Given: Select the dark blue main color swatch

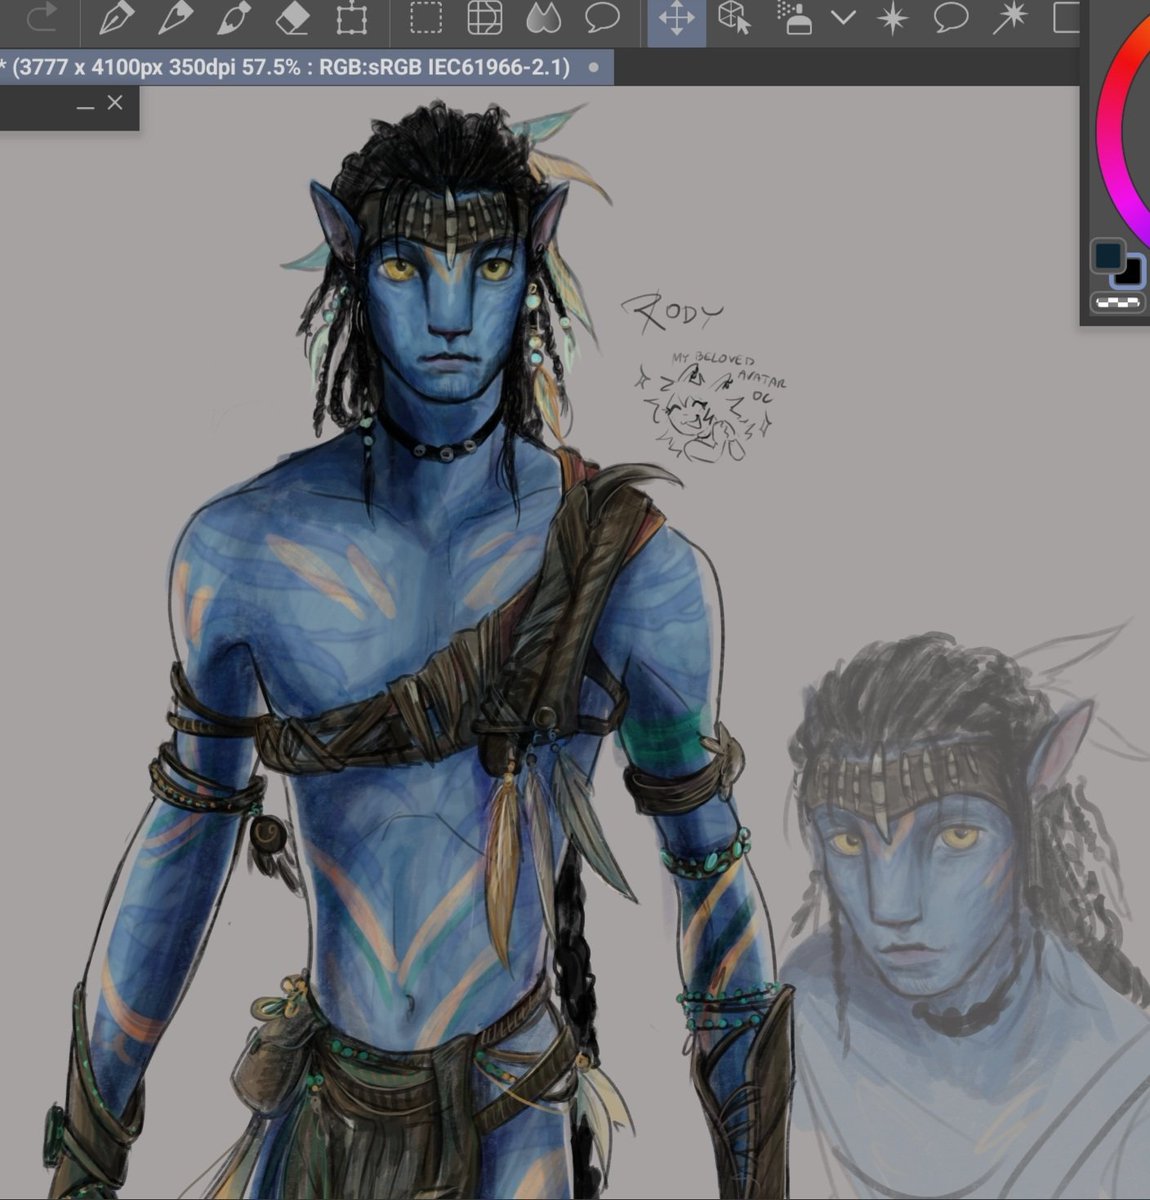Looking at the screenshot, I should pyautogui.click(x=1107, y=256).
